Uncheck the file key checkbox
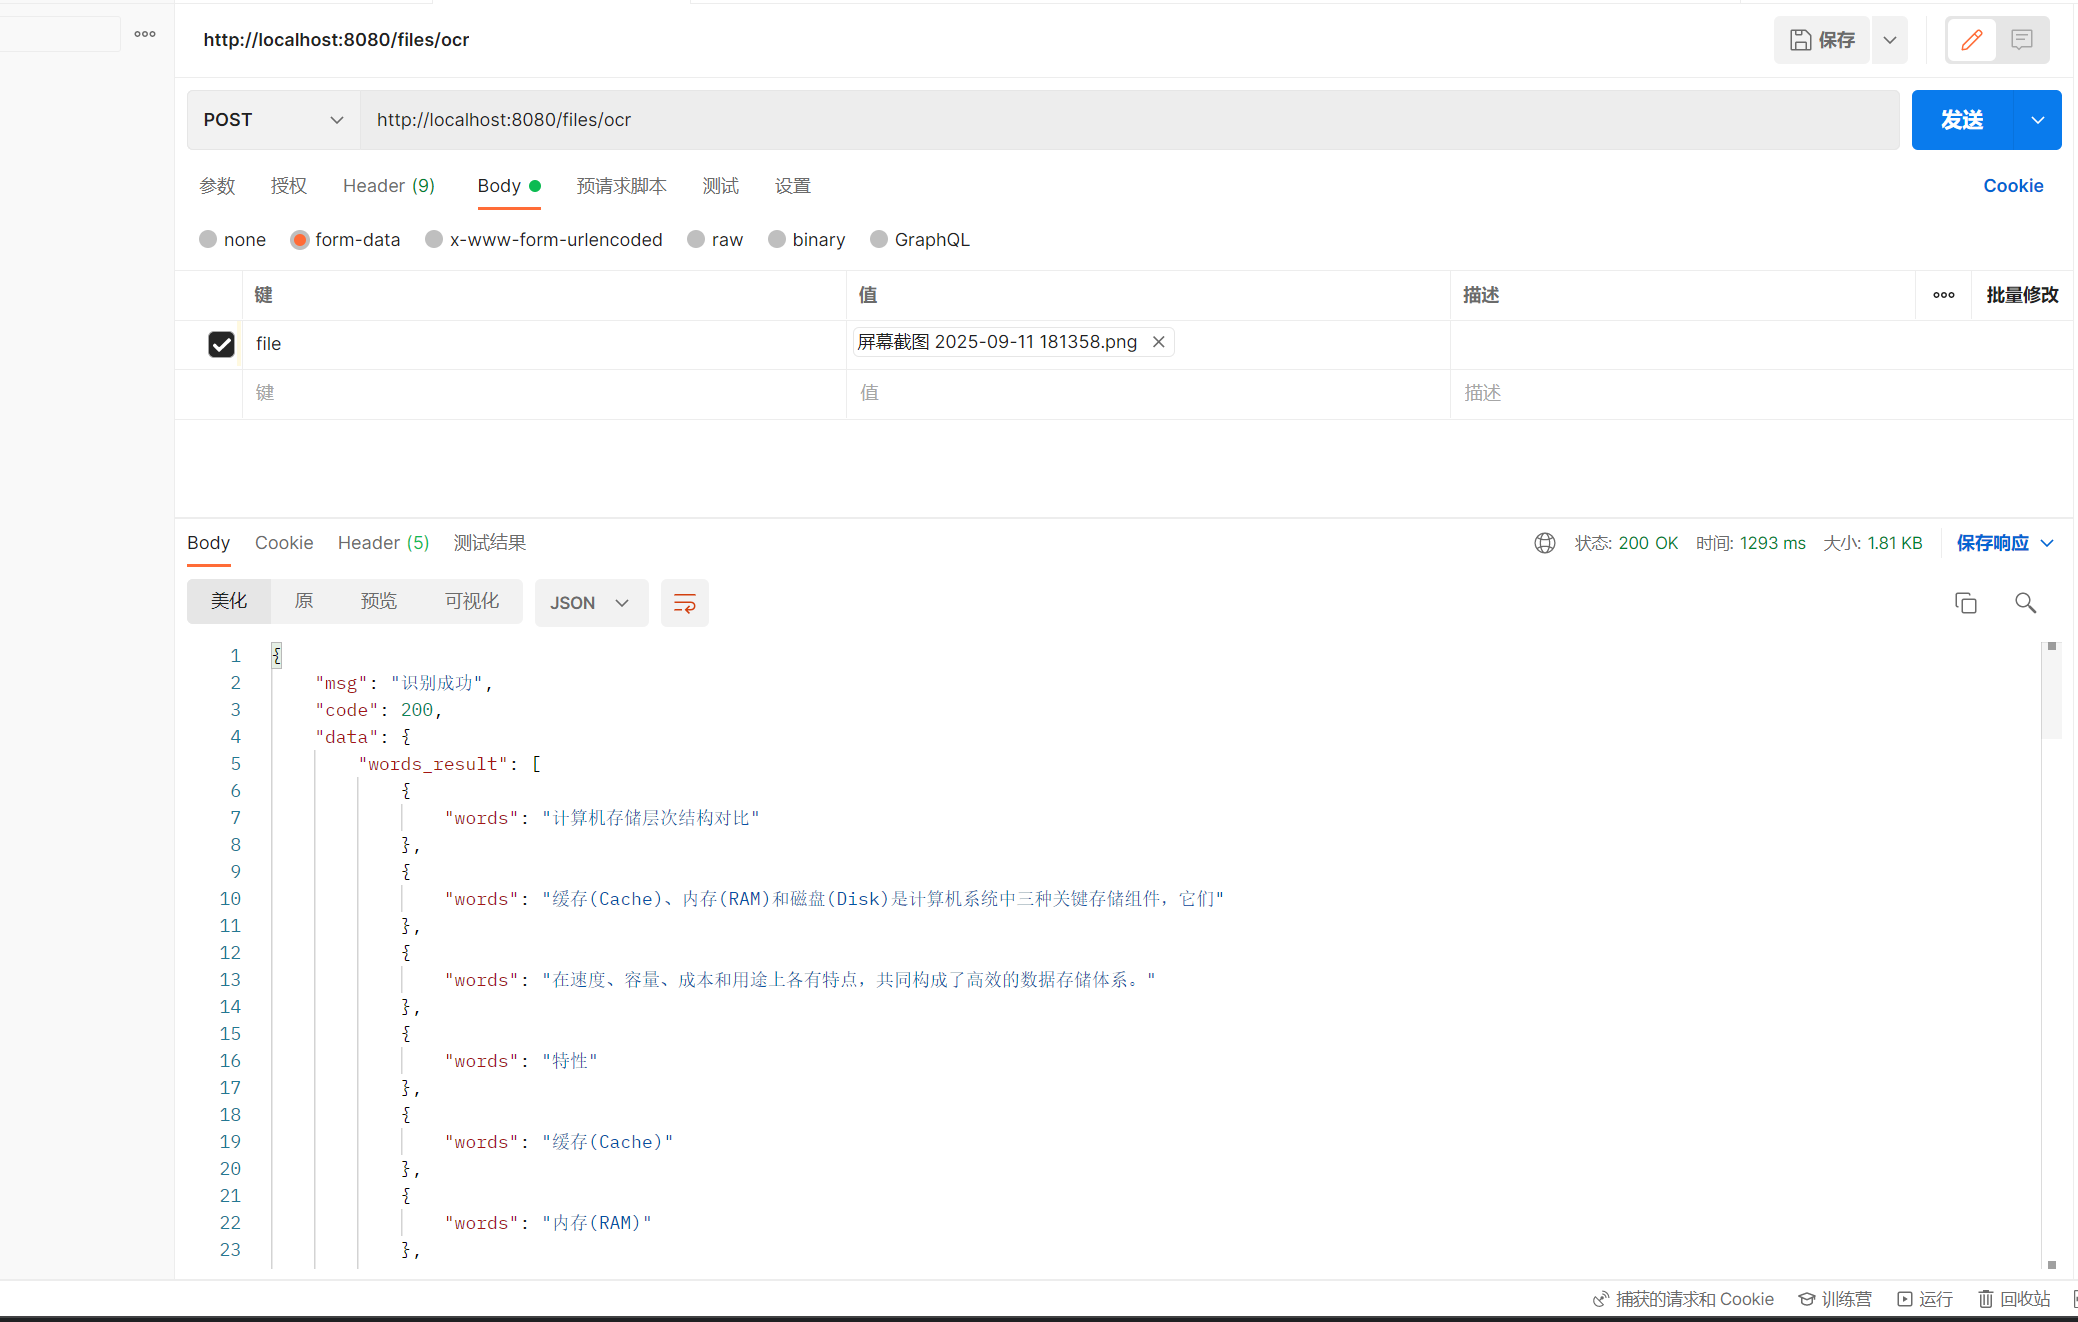Image resolution: width=2078 pixels, height=1322 pixels. (x=221, y=344)
